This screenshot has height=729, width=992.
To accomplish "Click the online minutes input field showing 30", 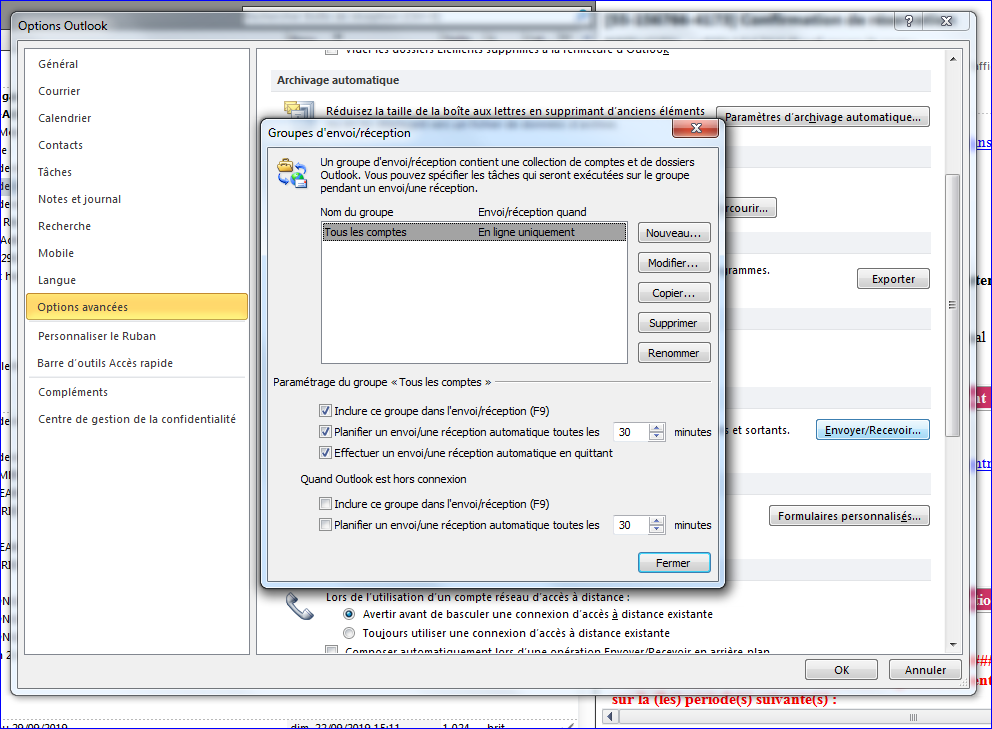I will click(631, 432).
